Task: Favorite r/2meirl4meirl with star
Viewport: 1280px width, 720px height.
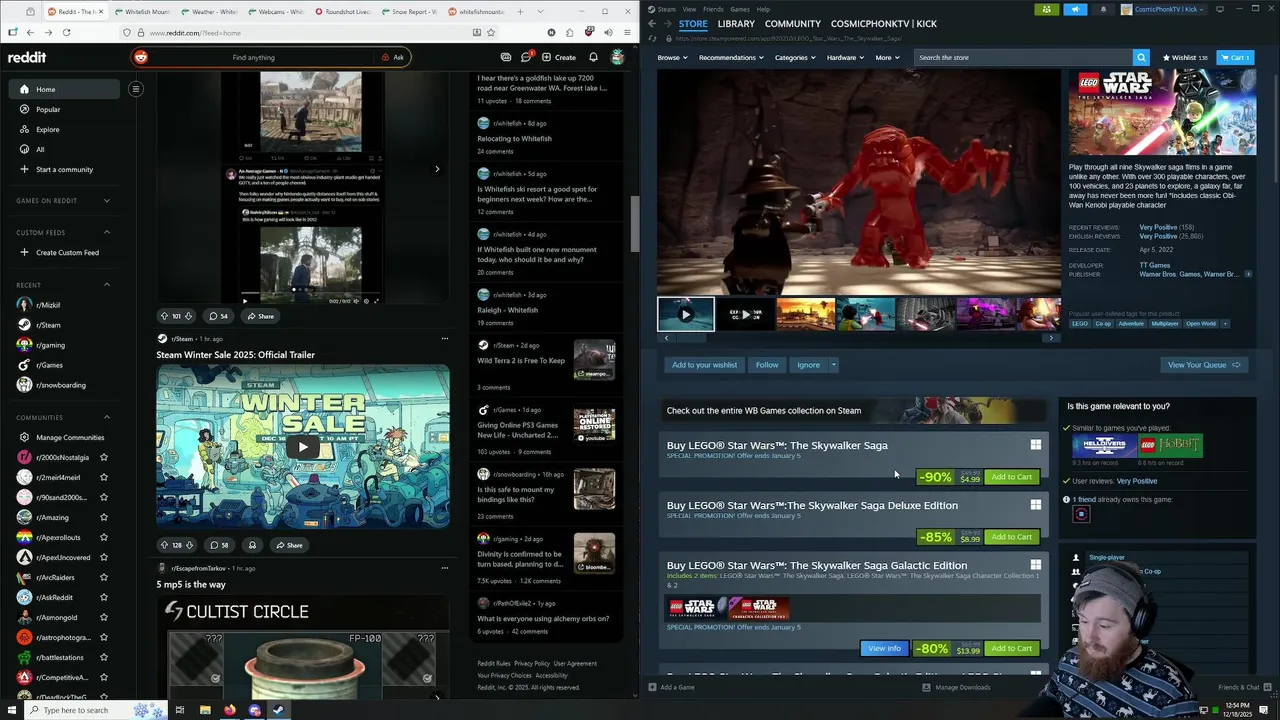Action: (103, 477)
